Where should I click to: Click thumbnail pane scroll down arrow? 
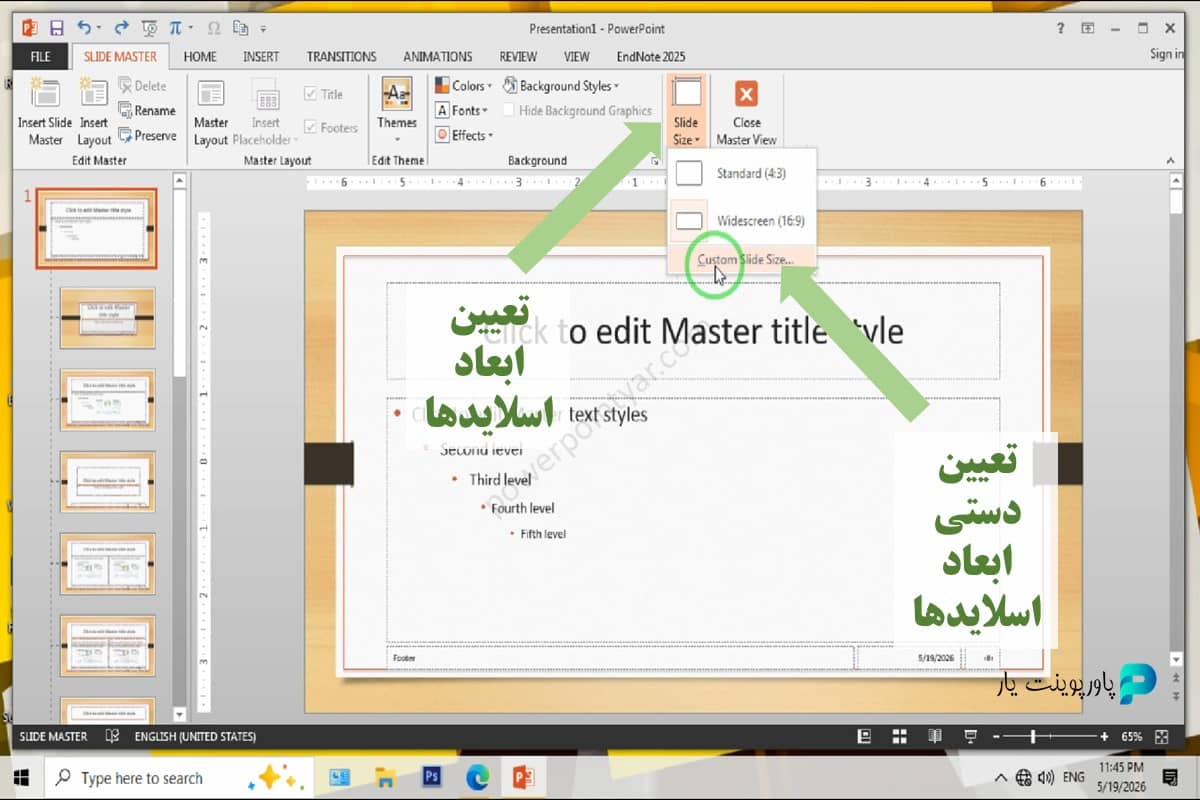pyautogui.click(x=179, y=715)
